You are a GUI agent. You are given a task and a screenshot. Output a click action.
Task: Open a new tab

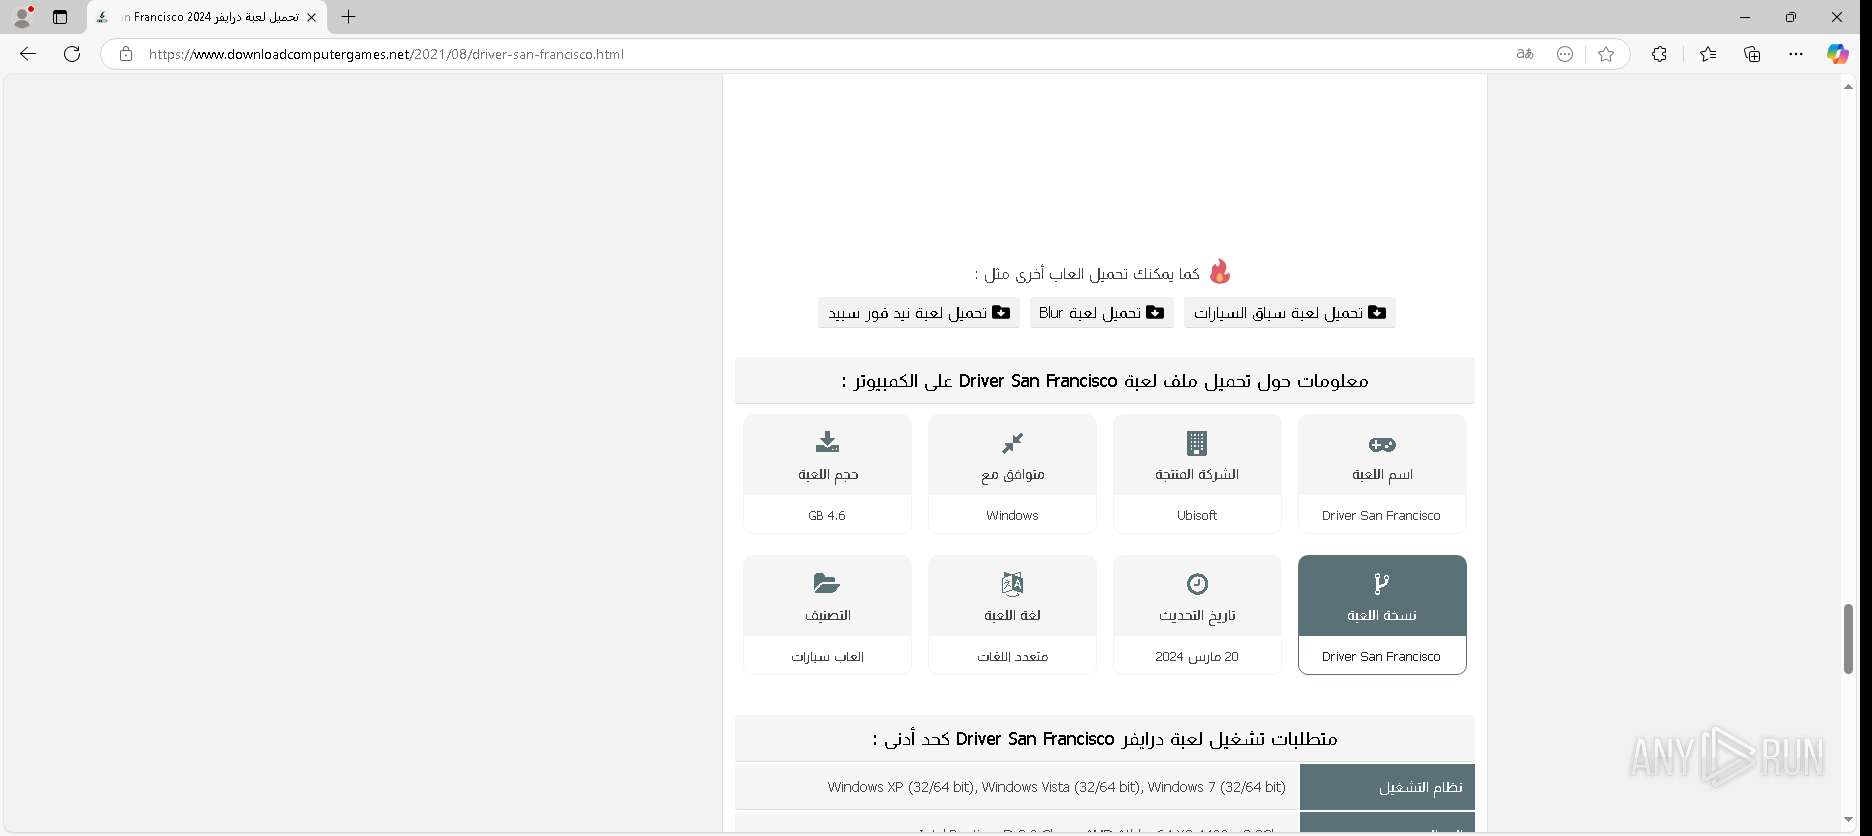point(348,17)
